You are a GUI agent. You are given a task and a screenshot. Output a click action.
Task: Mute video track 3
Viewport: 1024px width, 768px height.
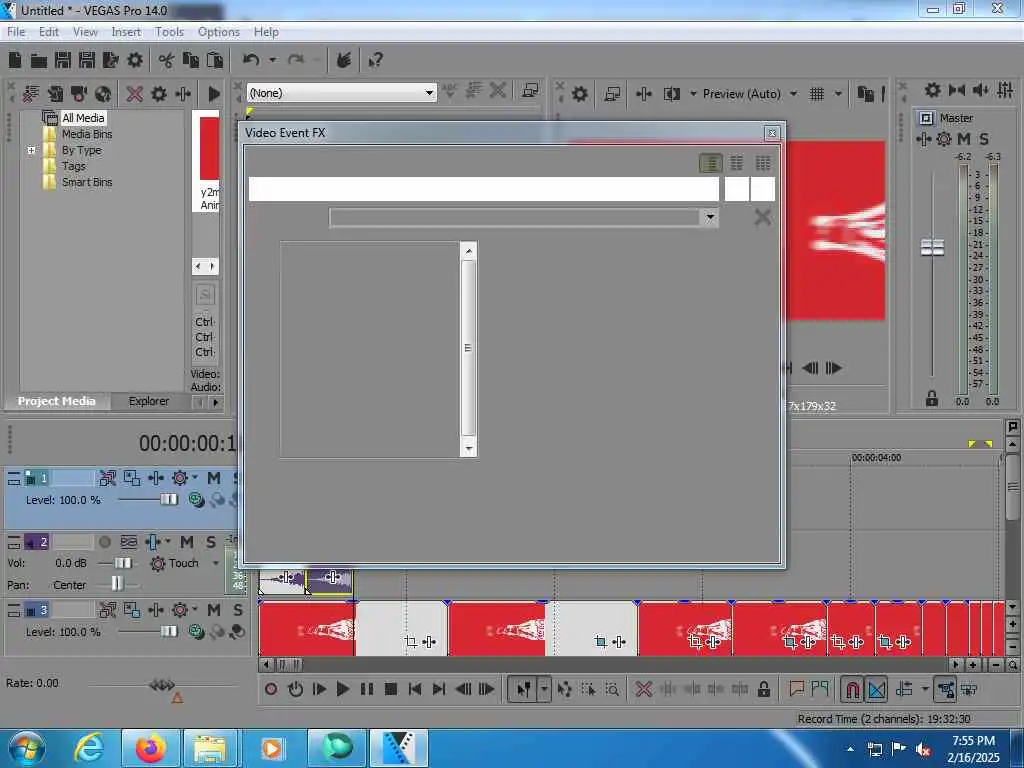tap(214, 610)
